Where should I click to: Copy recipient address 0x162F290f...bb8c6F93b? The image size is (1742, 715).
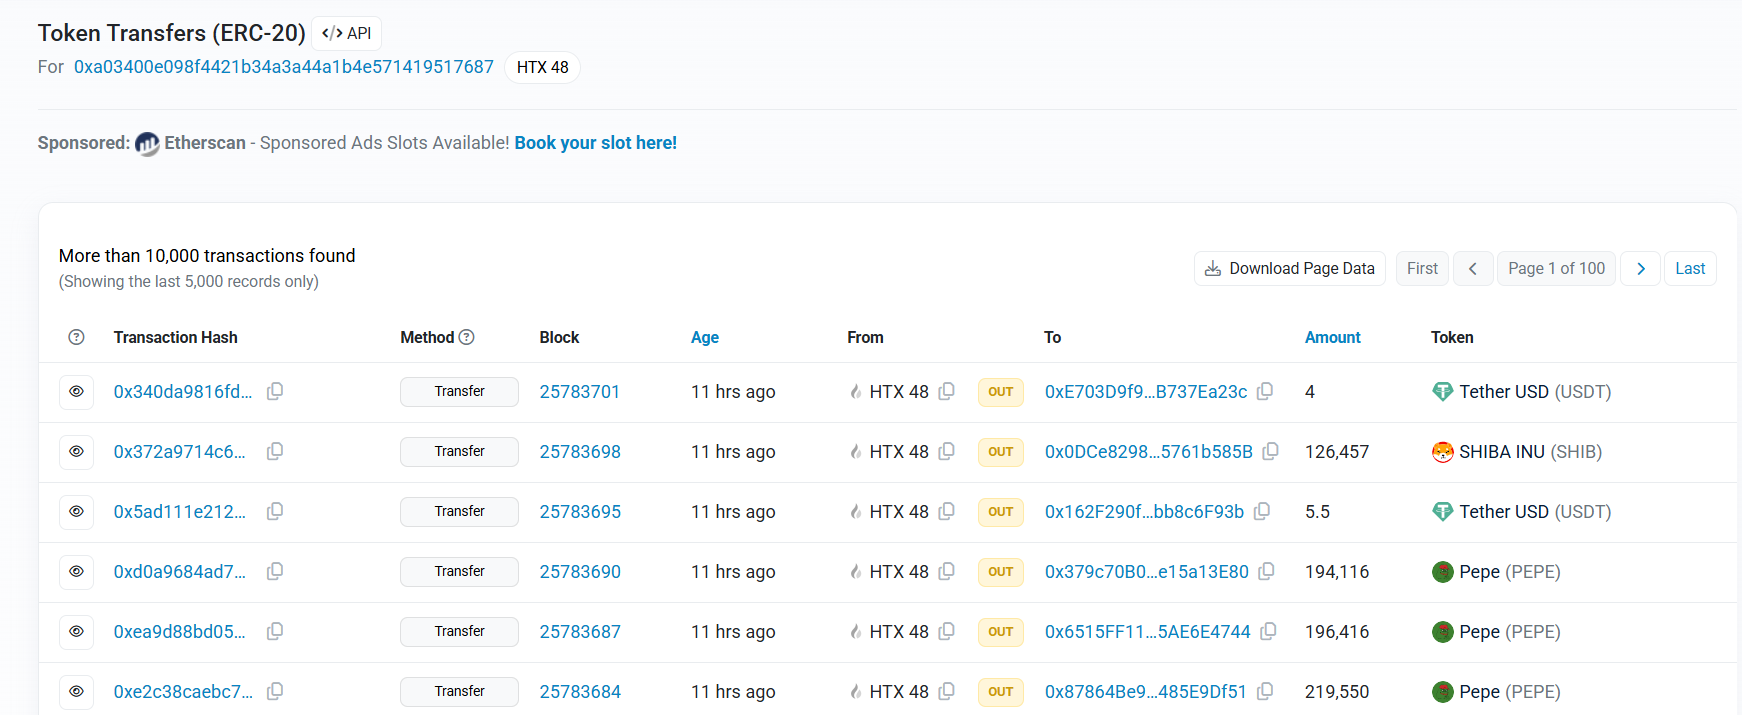(x=1262, y=511)
